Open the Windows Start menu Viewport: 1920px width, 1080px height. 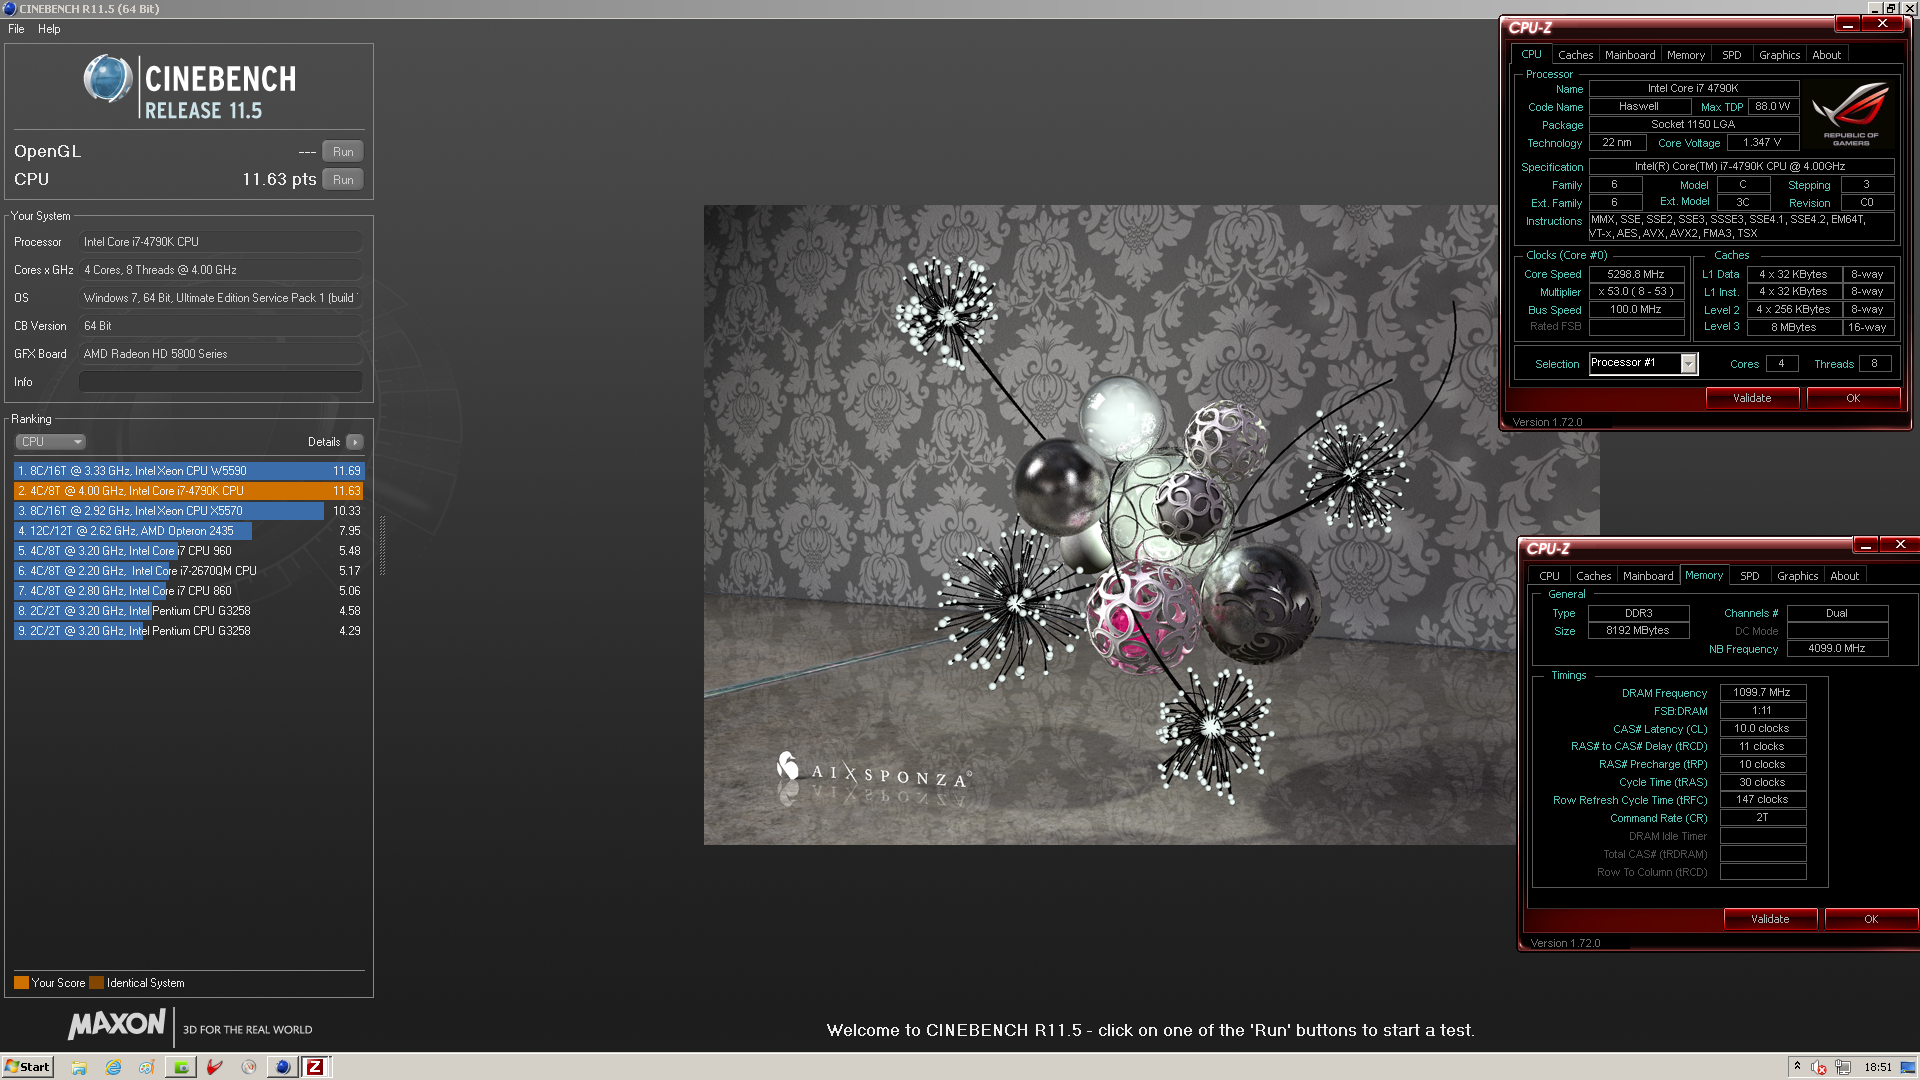(x=28, y=1067)
